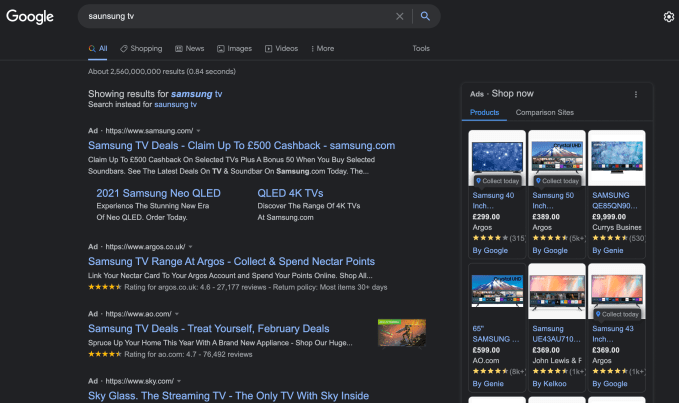Click 'Collect today' badge on Samsung 43 Inch

tap(617, 314)
